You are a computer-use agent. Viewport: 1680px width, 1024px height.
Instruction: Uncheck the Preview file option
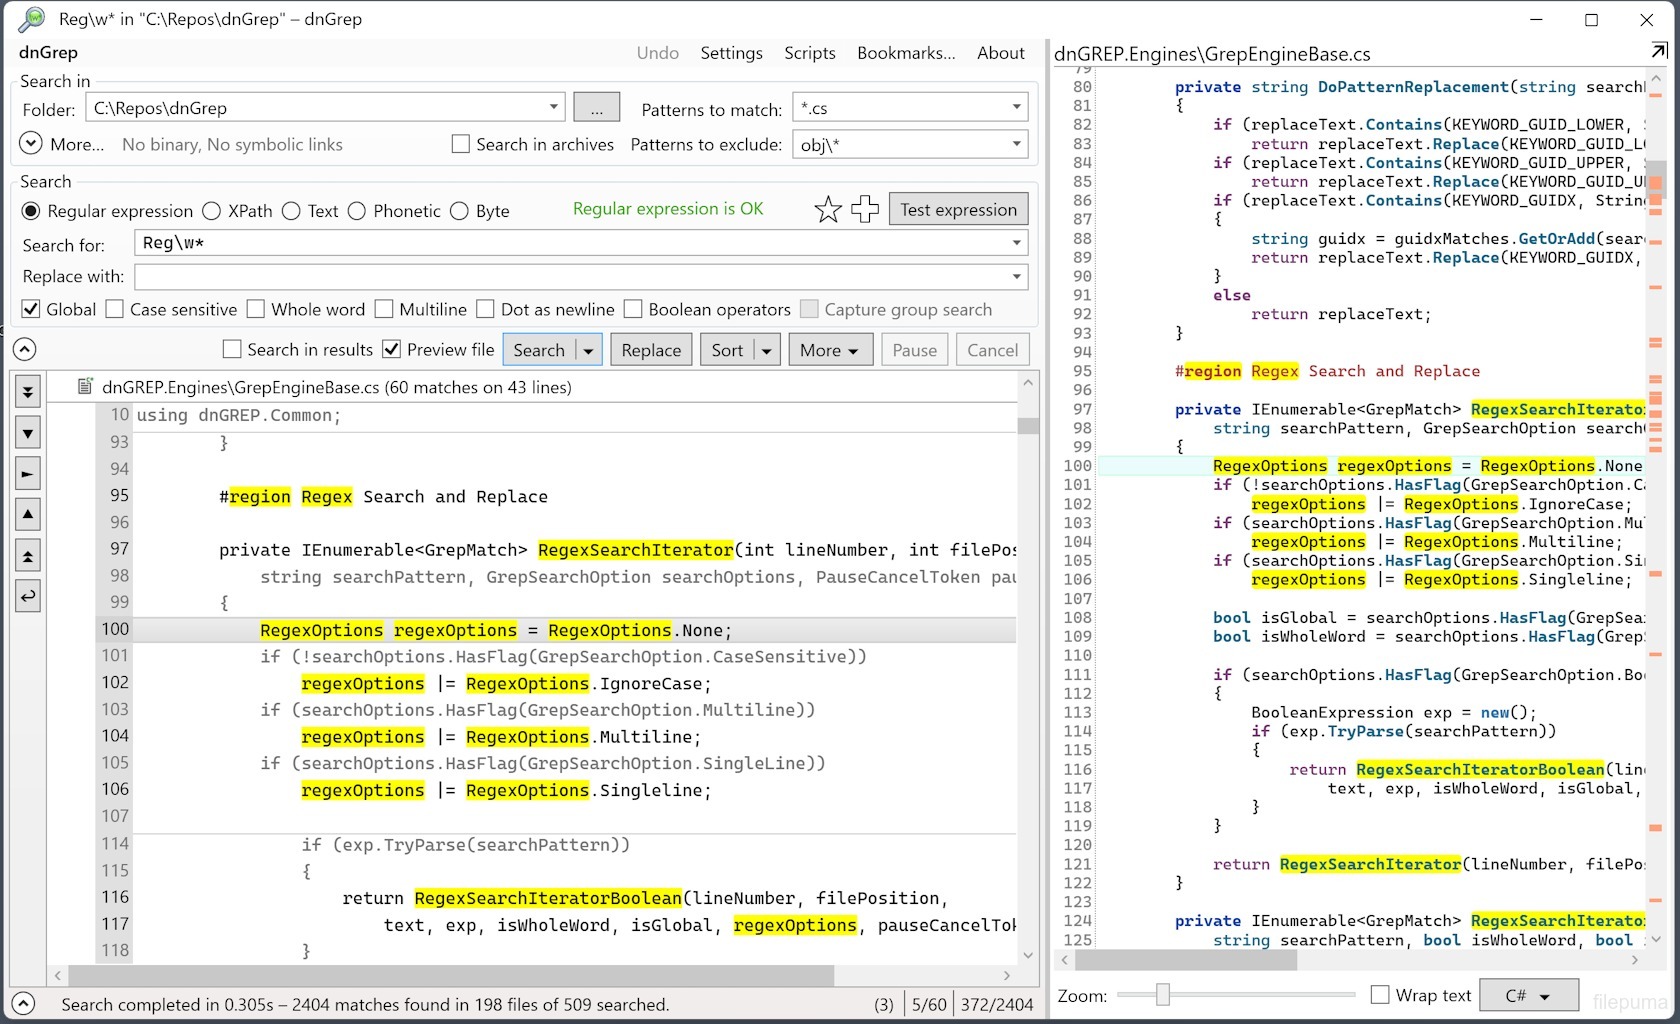pyautogui.click(x=392, y=350)
